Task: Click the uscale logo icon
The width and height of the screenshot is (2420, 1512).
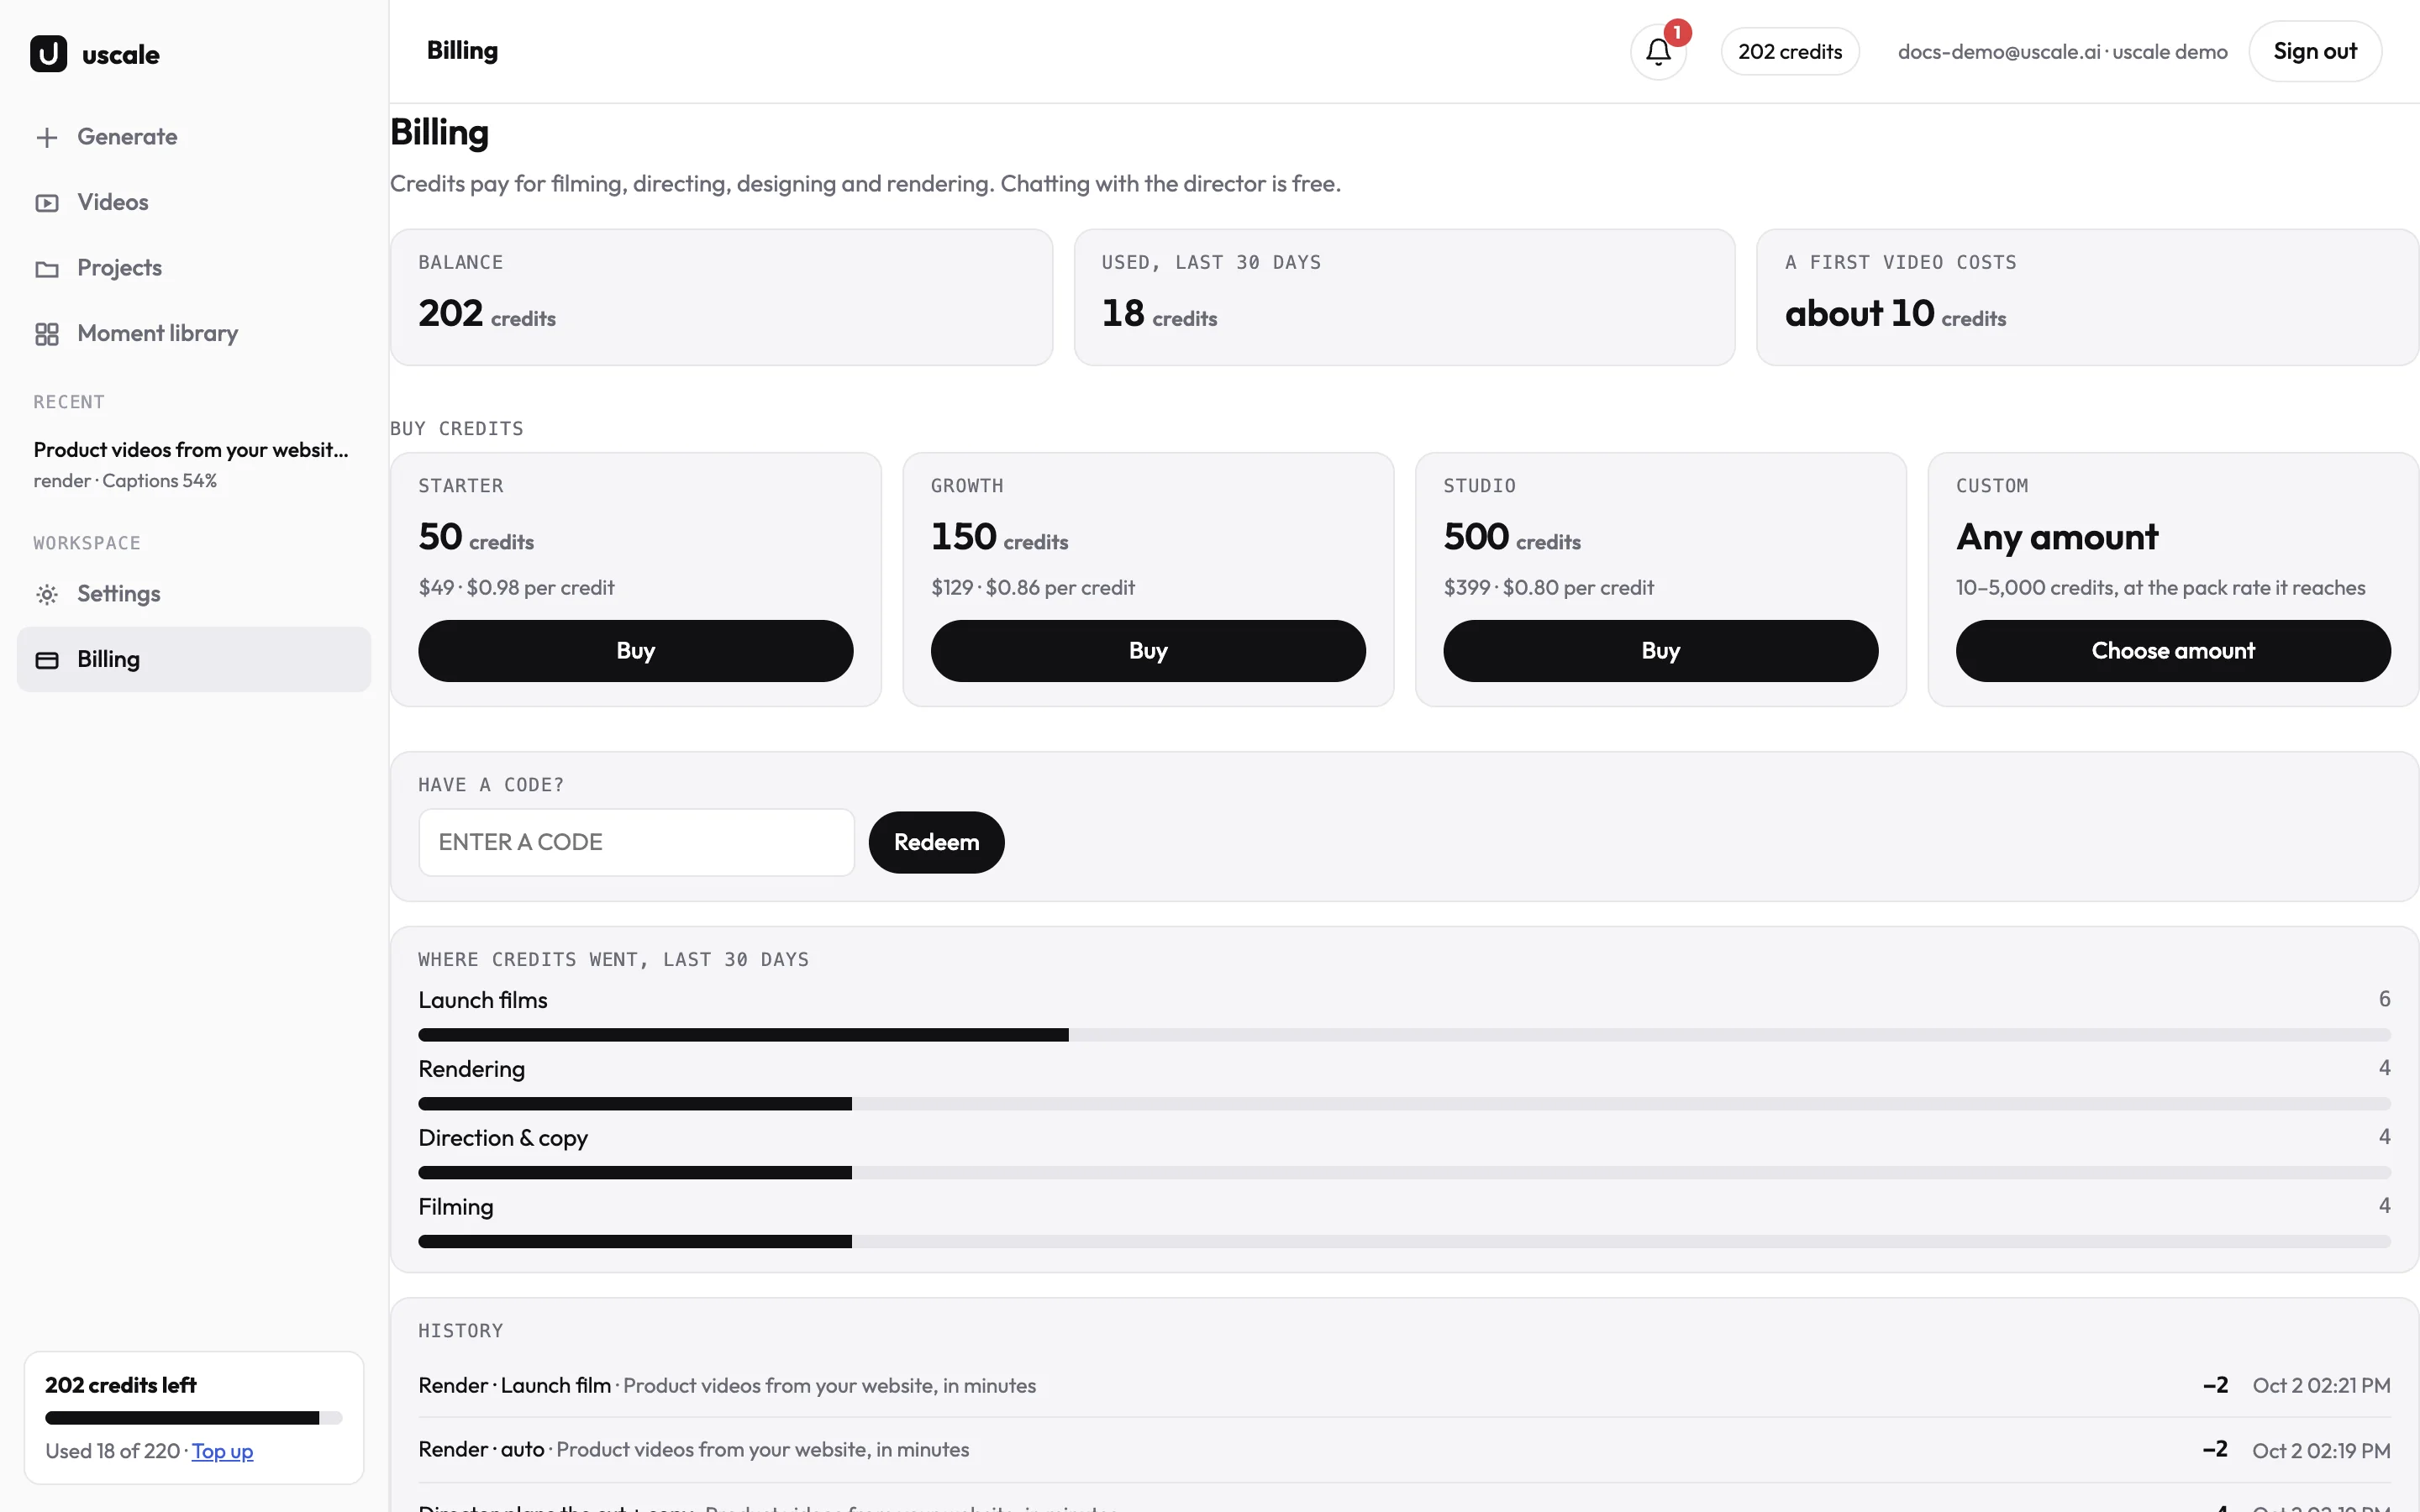Action: click(x=48, y=54)
